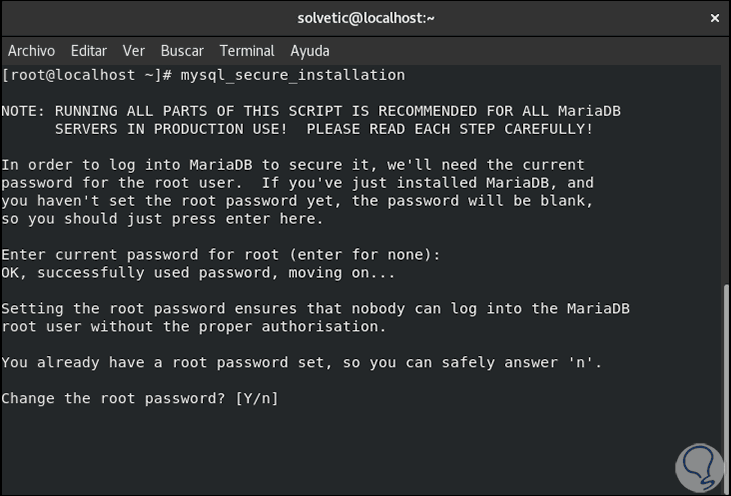The image size is (731, 496).
Task: Open the Editar menu
Action: [89, 50]
